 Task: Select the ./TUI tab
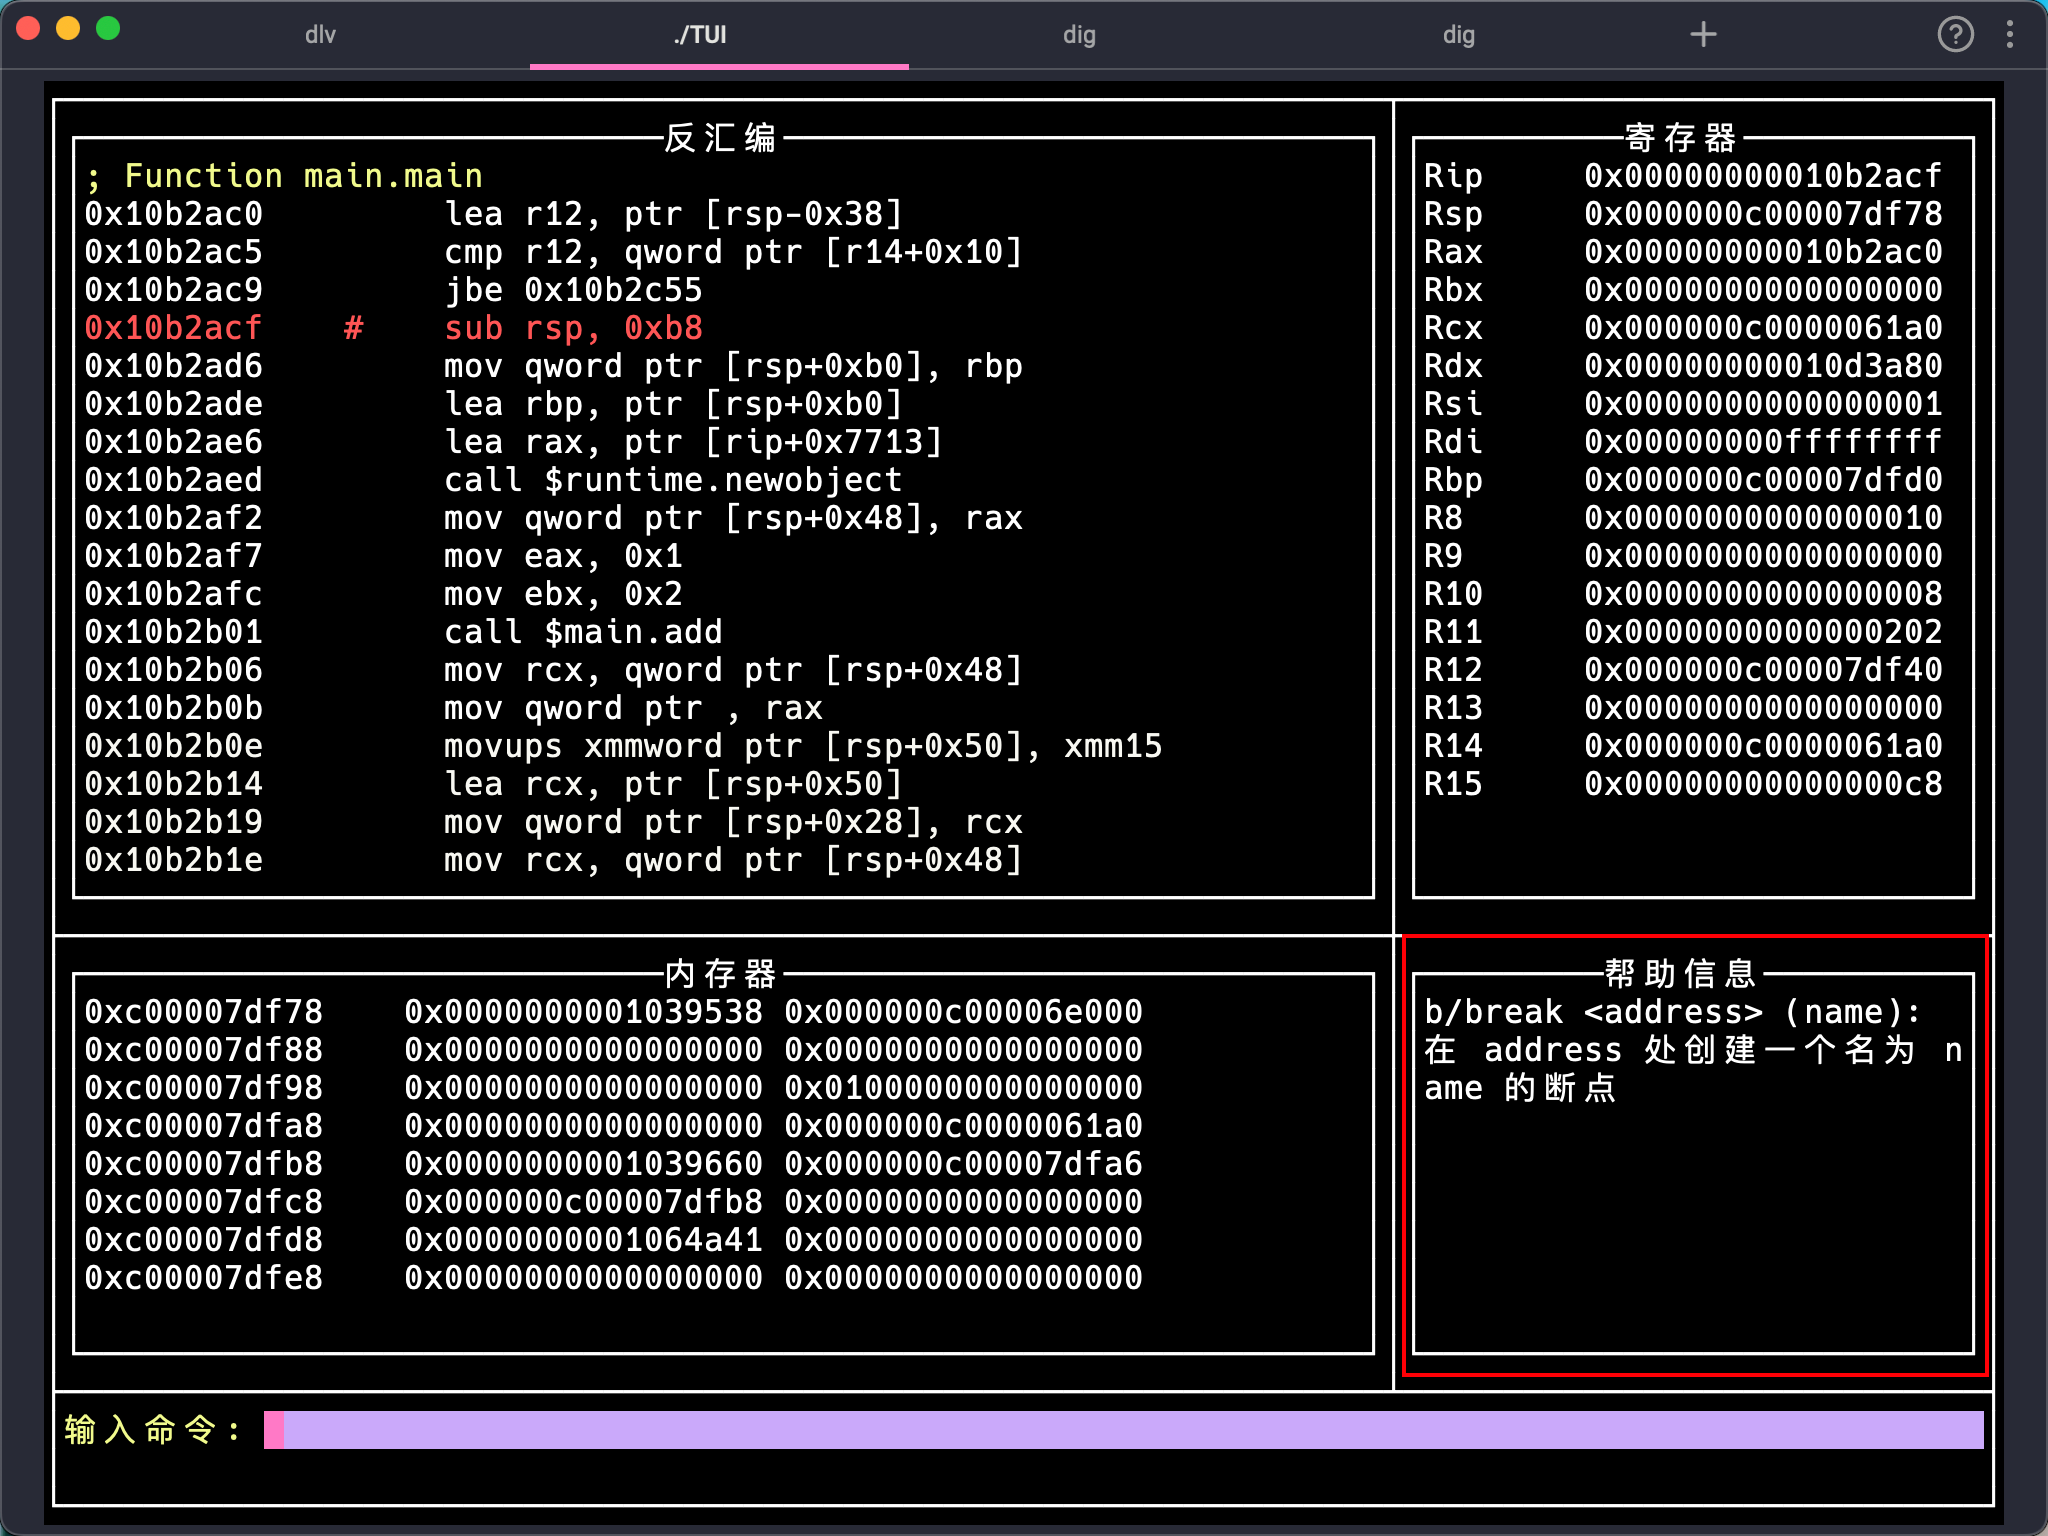[700, 35]
